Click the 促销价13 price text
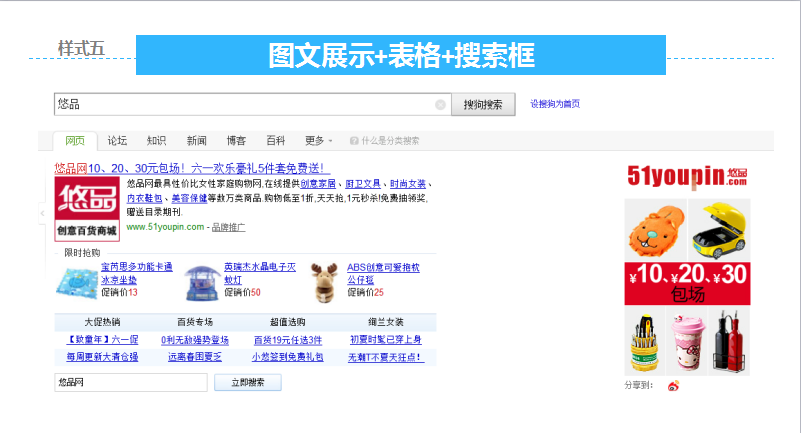Screen dimensions: 801x433 pyautogui.click(x=120, y=293)
